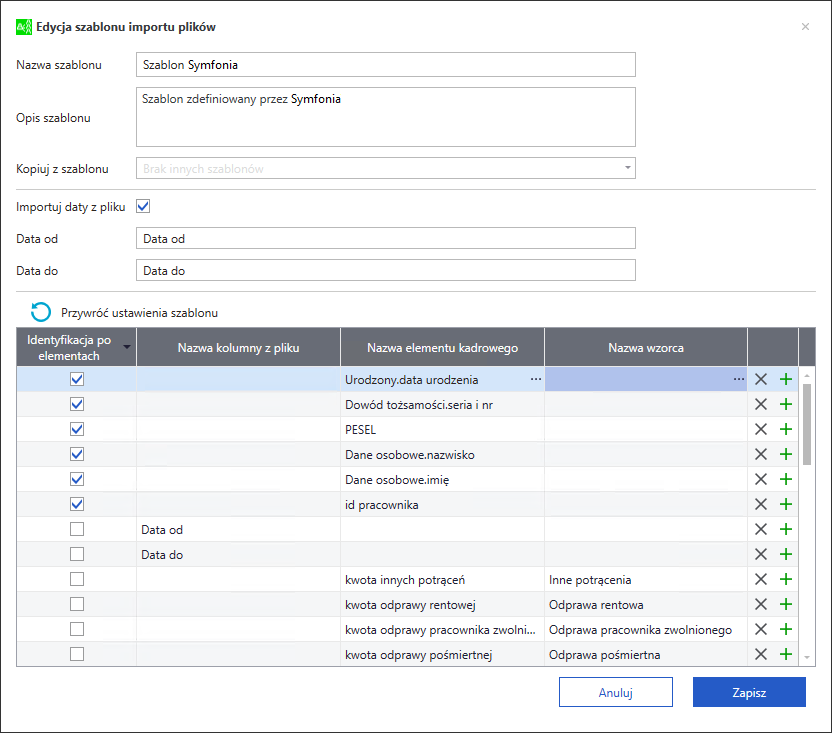Click the Zapisz button
Screen dimensions: 832x733
coord(749,692)
